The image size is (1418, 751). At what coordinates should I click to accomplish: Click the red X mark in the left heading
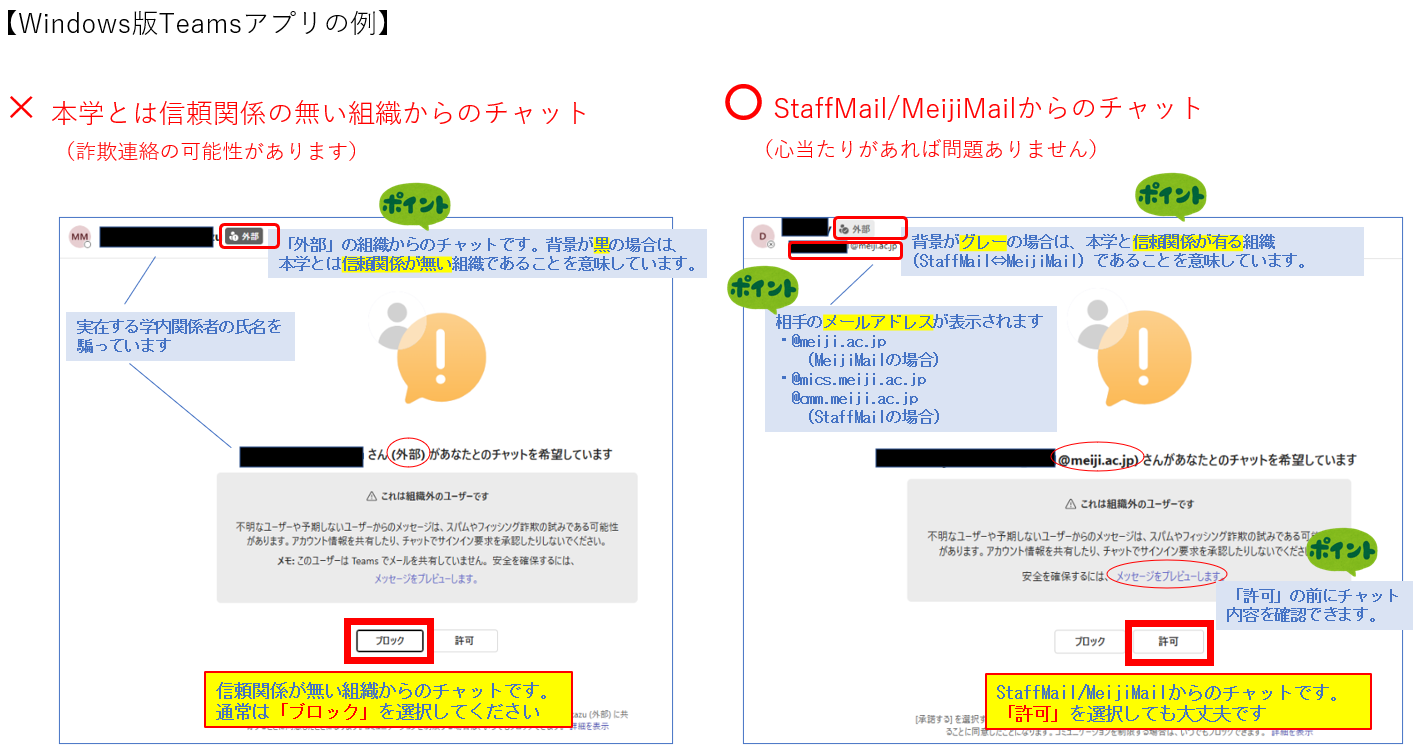tap(22, 108)
